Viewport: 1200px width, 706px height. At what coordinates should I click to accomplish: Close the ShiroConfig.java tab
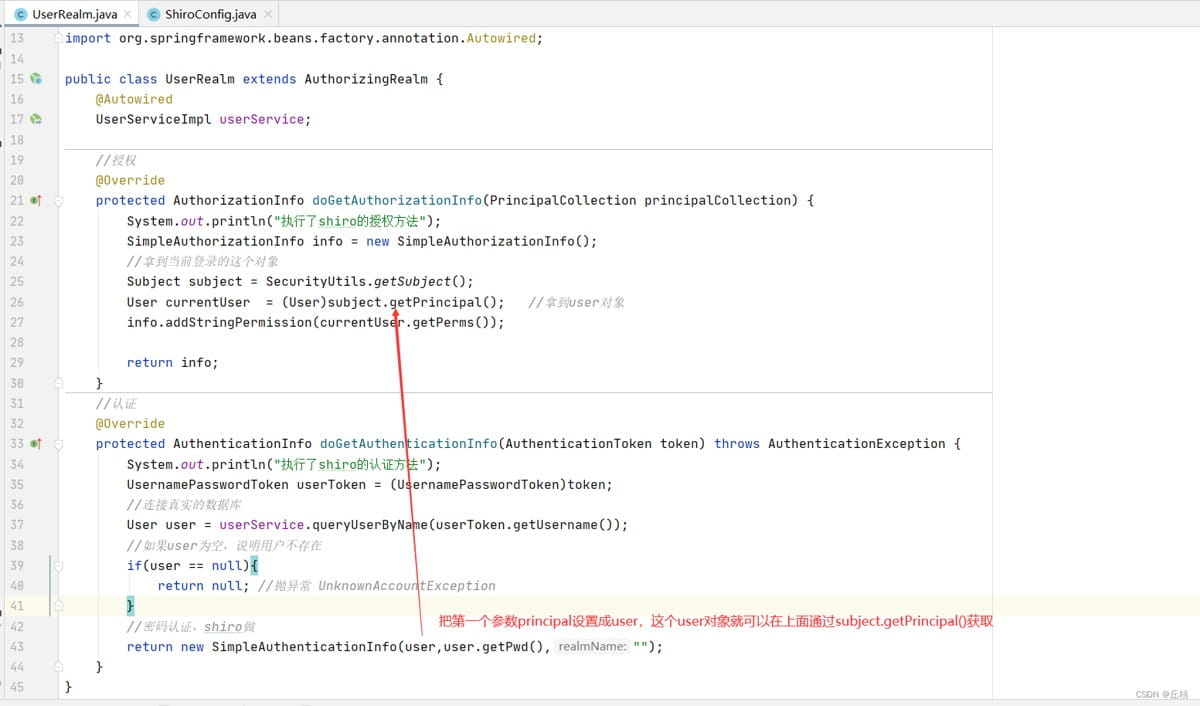click(267, 14)
